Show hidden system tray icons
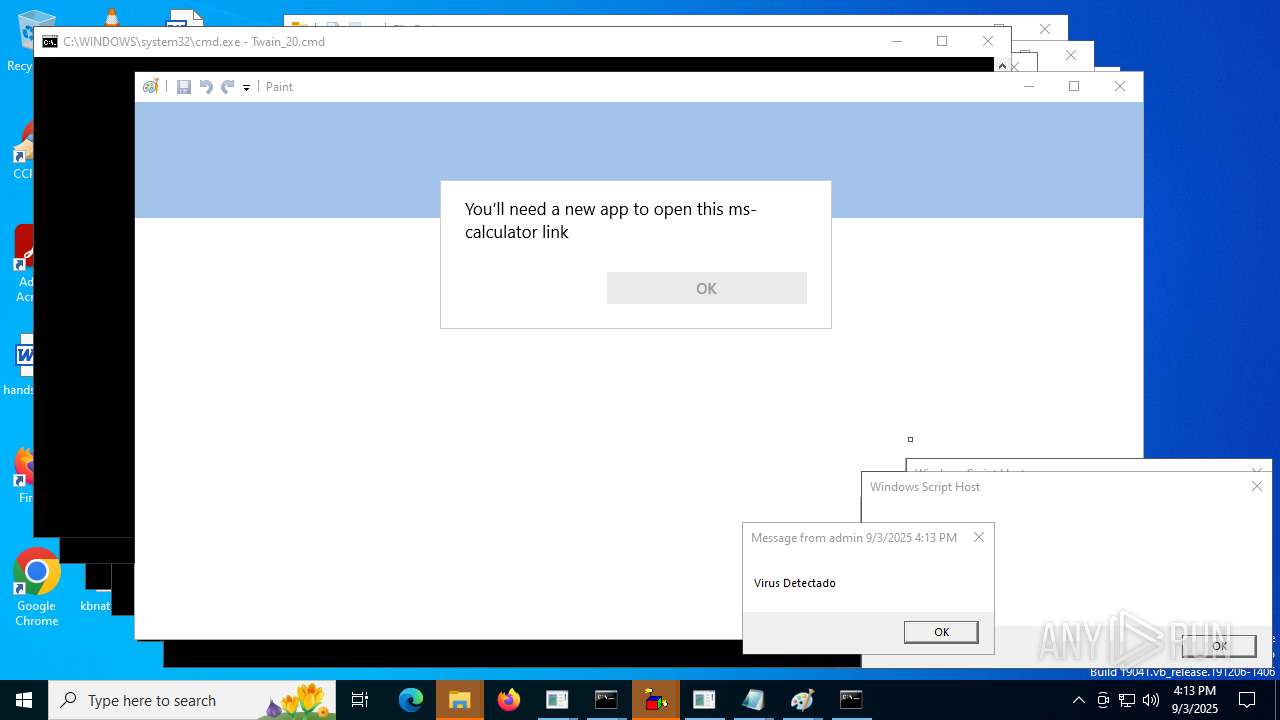Viewport: 1280px width, 720px height. point(1078,700)
